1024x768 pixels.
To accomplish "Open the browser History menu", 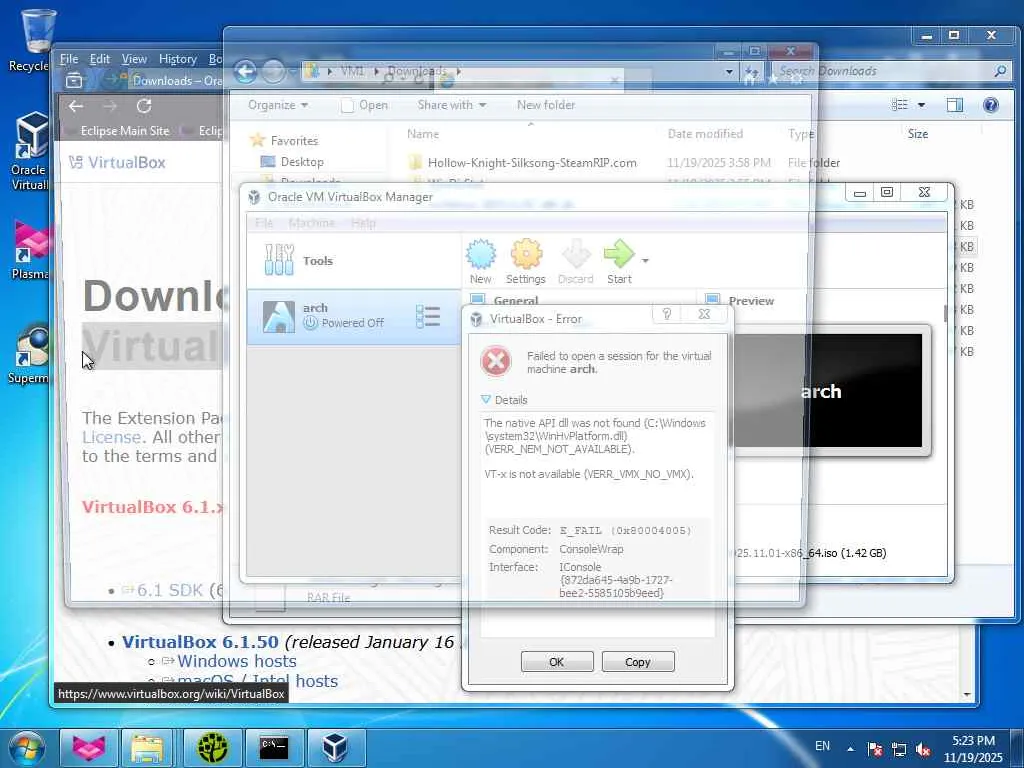I will point(178,59).
